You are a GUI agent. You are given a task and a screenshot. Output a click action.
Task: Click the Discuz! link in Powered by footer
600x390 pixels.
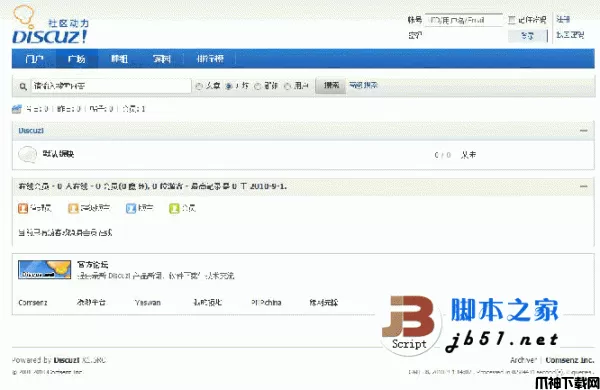[67, 361]
